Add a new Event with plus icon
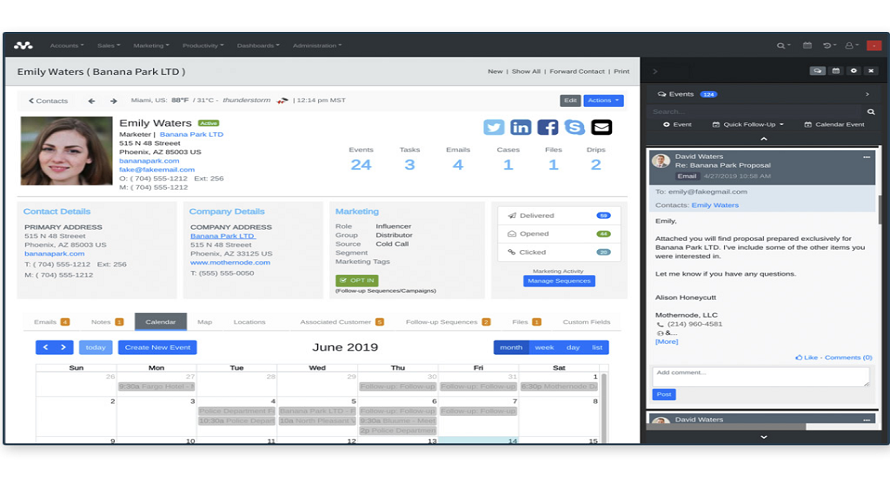The width and height of the screenshot is (890, 500). coord(677,124)
